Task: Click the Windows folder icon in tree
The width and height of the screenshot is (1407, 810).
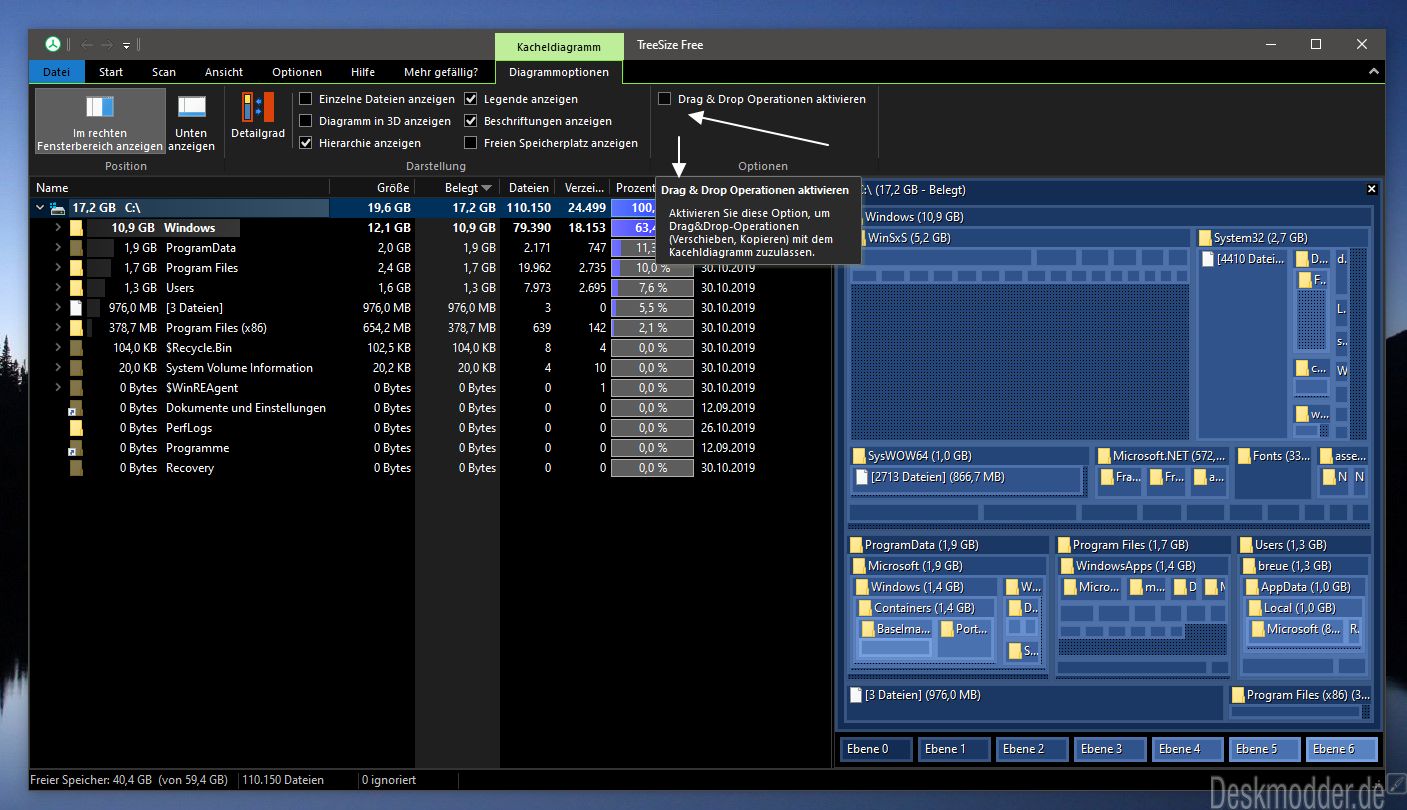Action: [76, 228]
